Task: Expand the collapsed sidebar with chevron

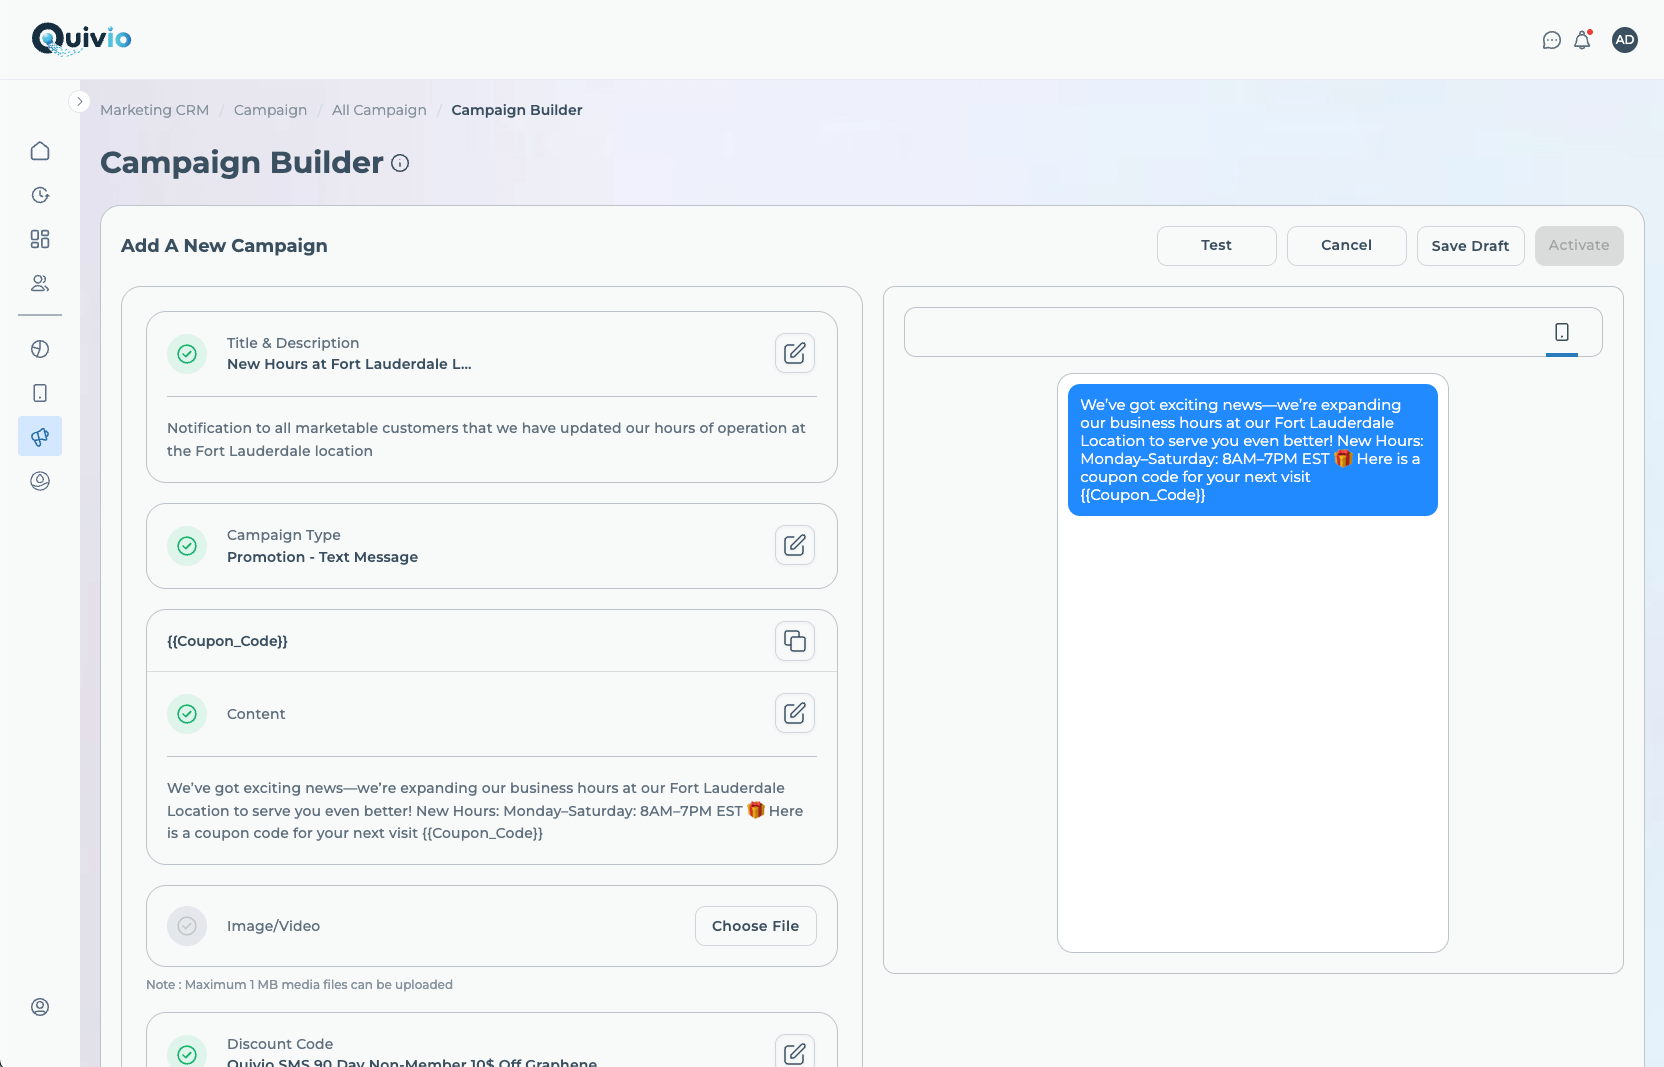Action: tap(80, 101)
